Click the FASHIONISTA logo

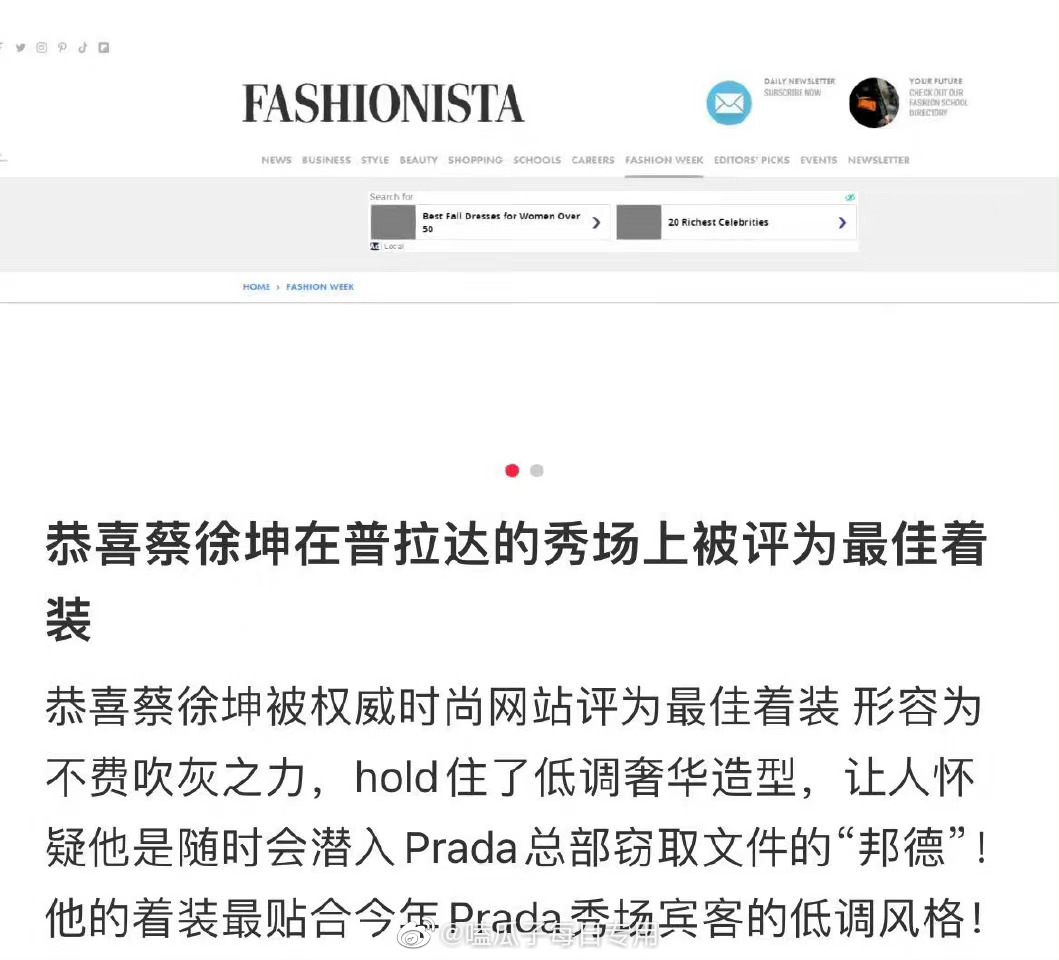(x=383, y=103)
